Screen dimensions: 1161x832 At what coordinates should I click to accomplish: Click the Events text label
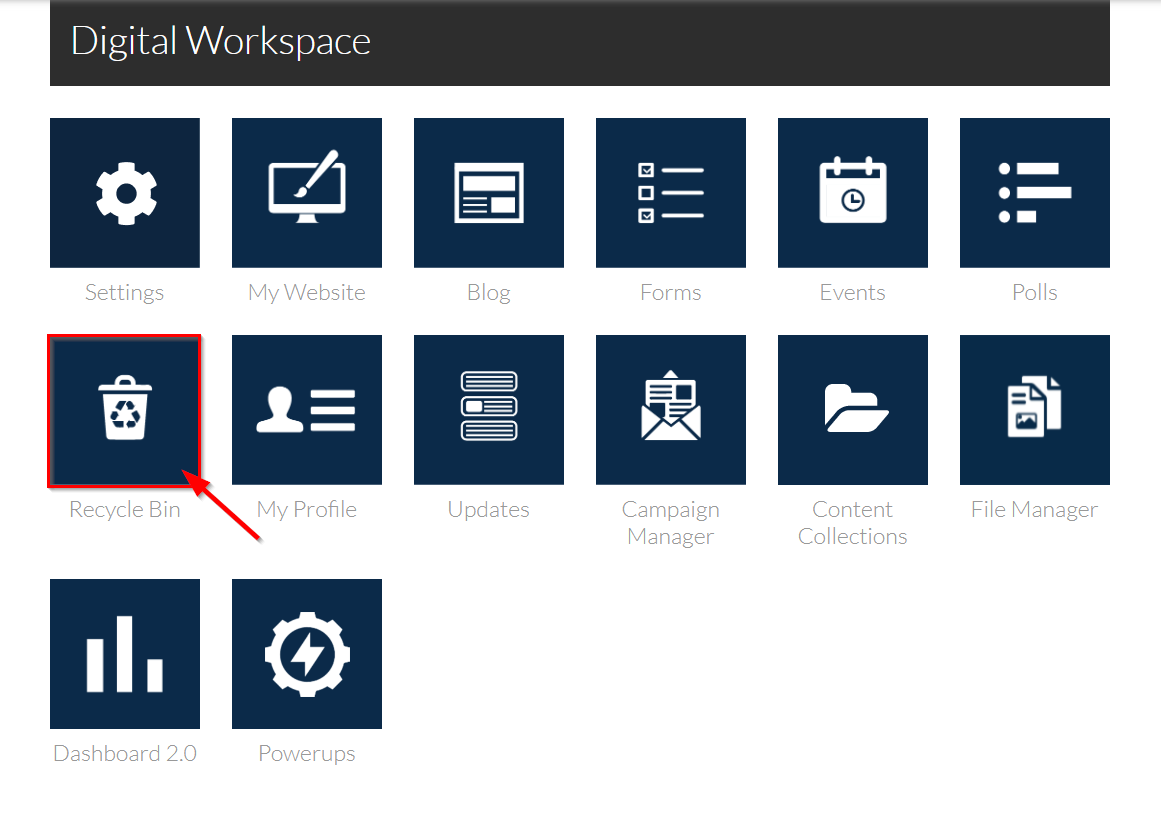pyautogui.click(x=852, y=292)
